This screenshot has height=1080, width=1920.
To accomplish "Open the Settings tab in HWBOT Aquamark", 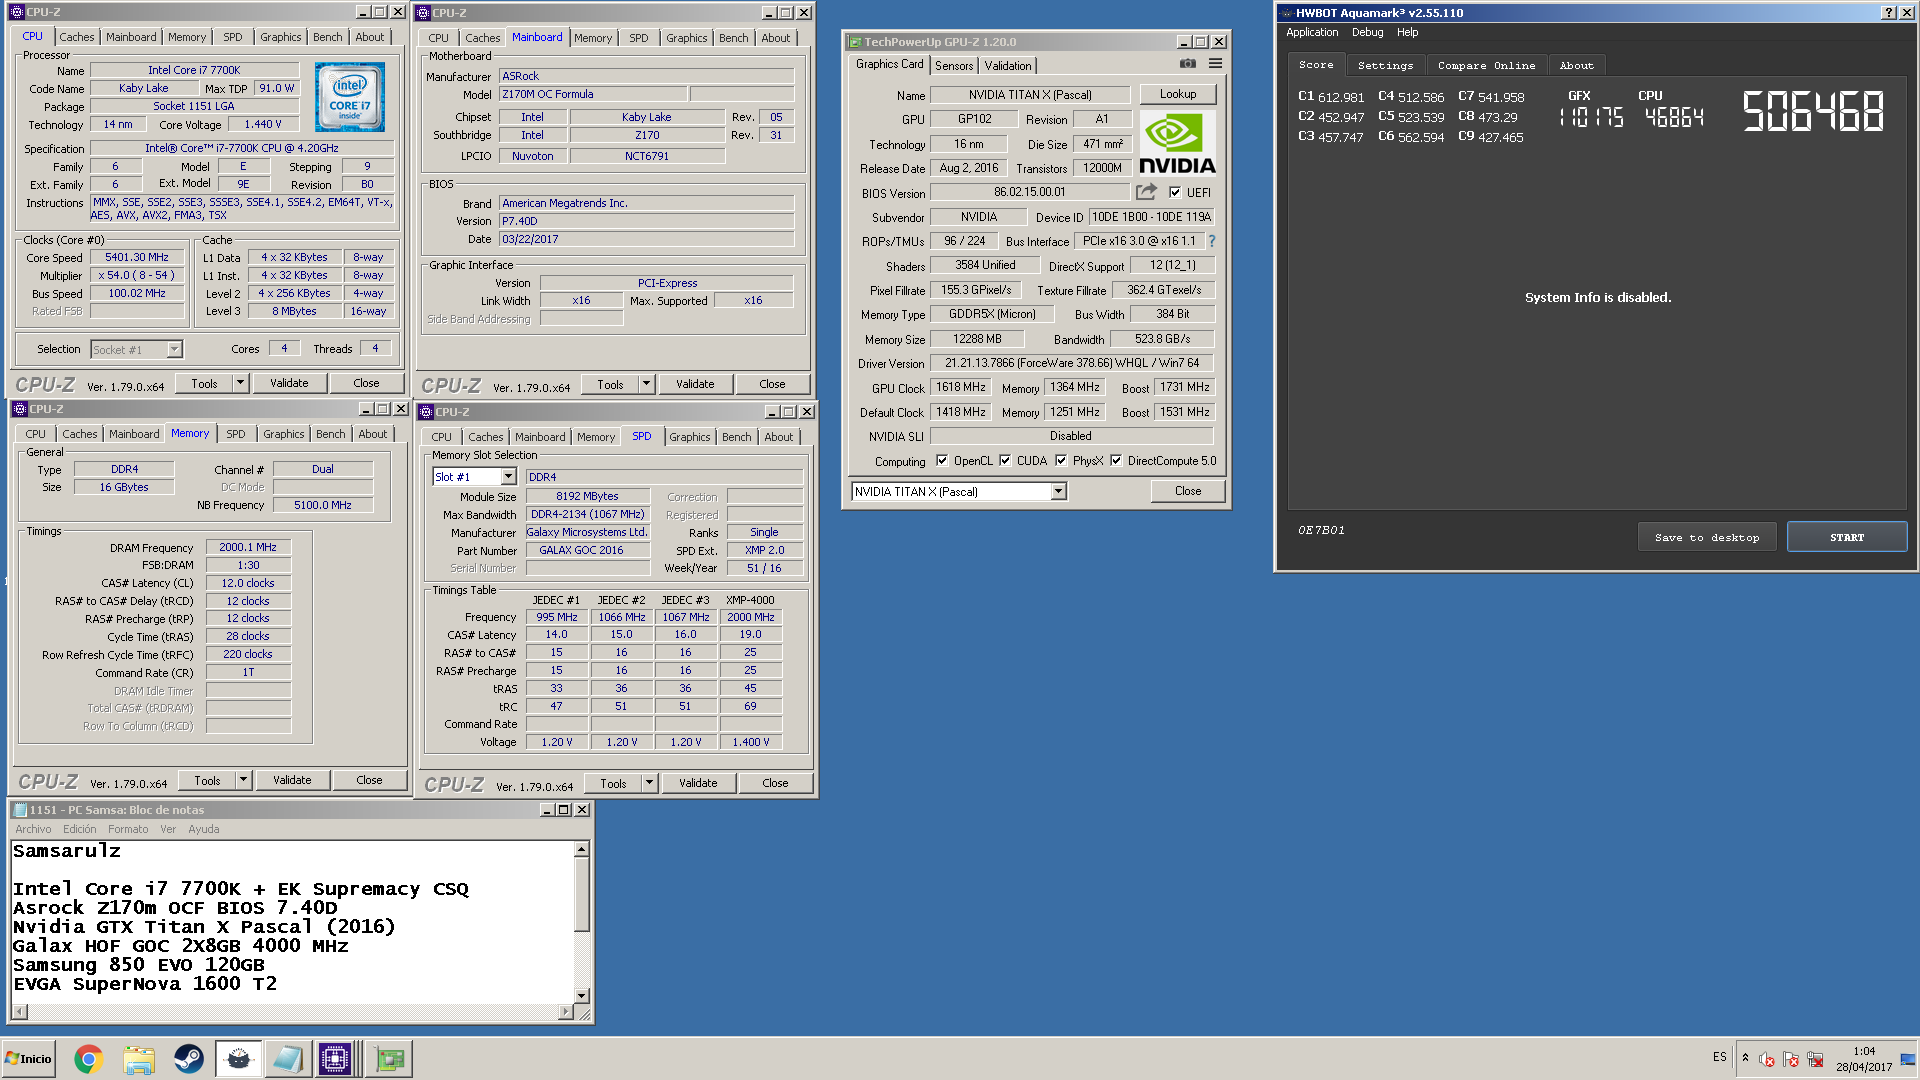I will pyautogui.click(x=1385, y=66).
